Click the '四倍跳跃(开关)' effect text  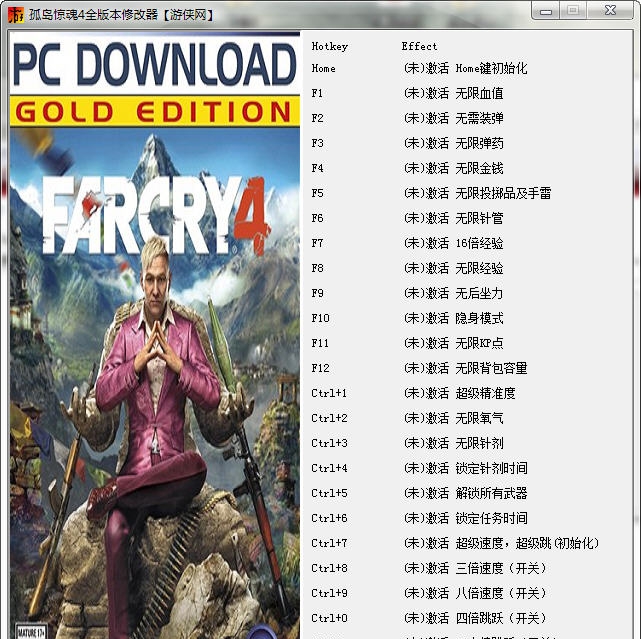pos(501,618)
